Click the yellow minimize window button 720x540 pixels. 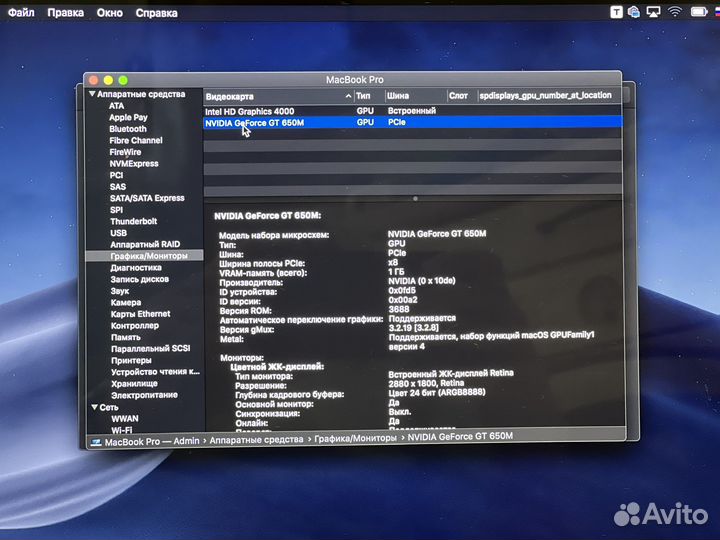[x=108, y=80]
